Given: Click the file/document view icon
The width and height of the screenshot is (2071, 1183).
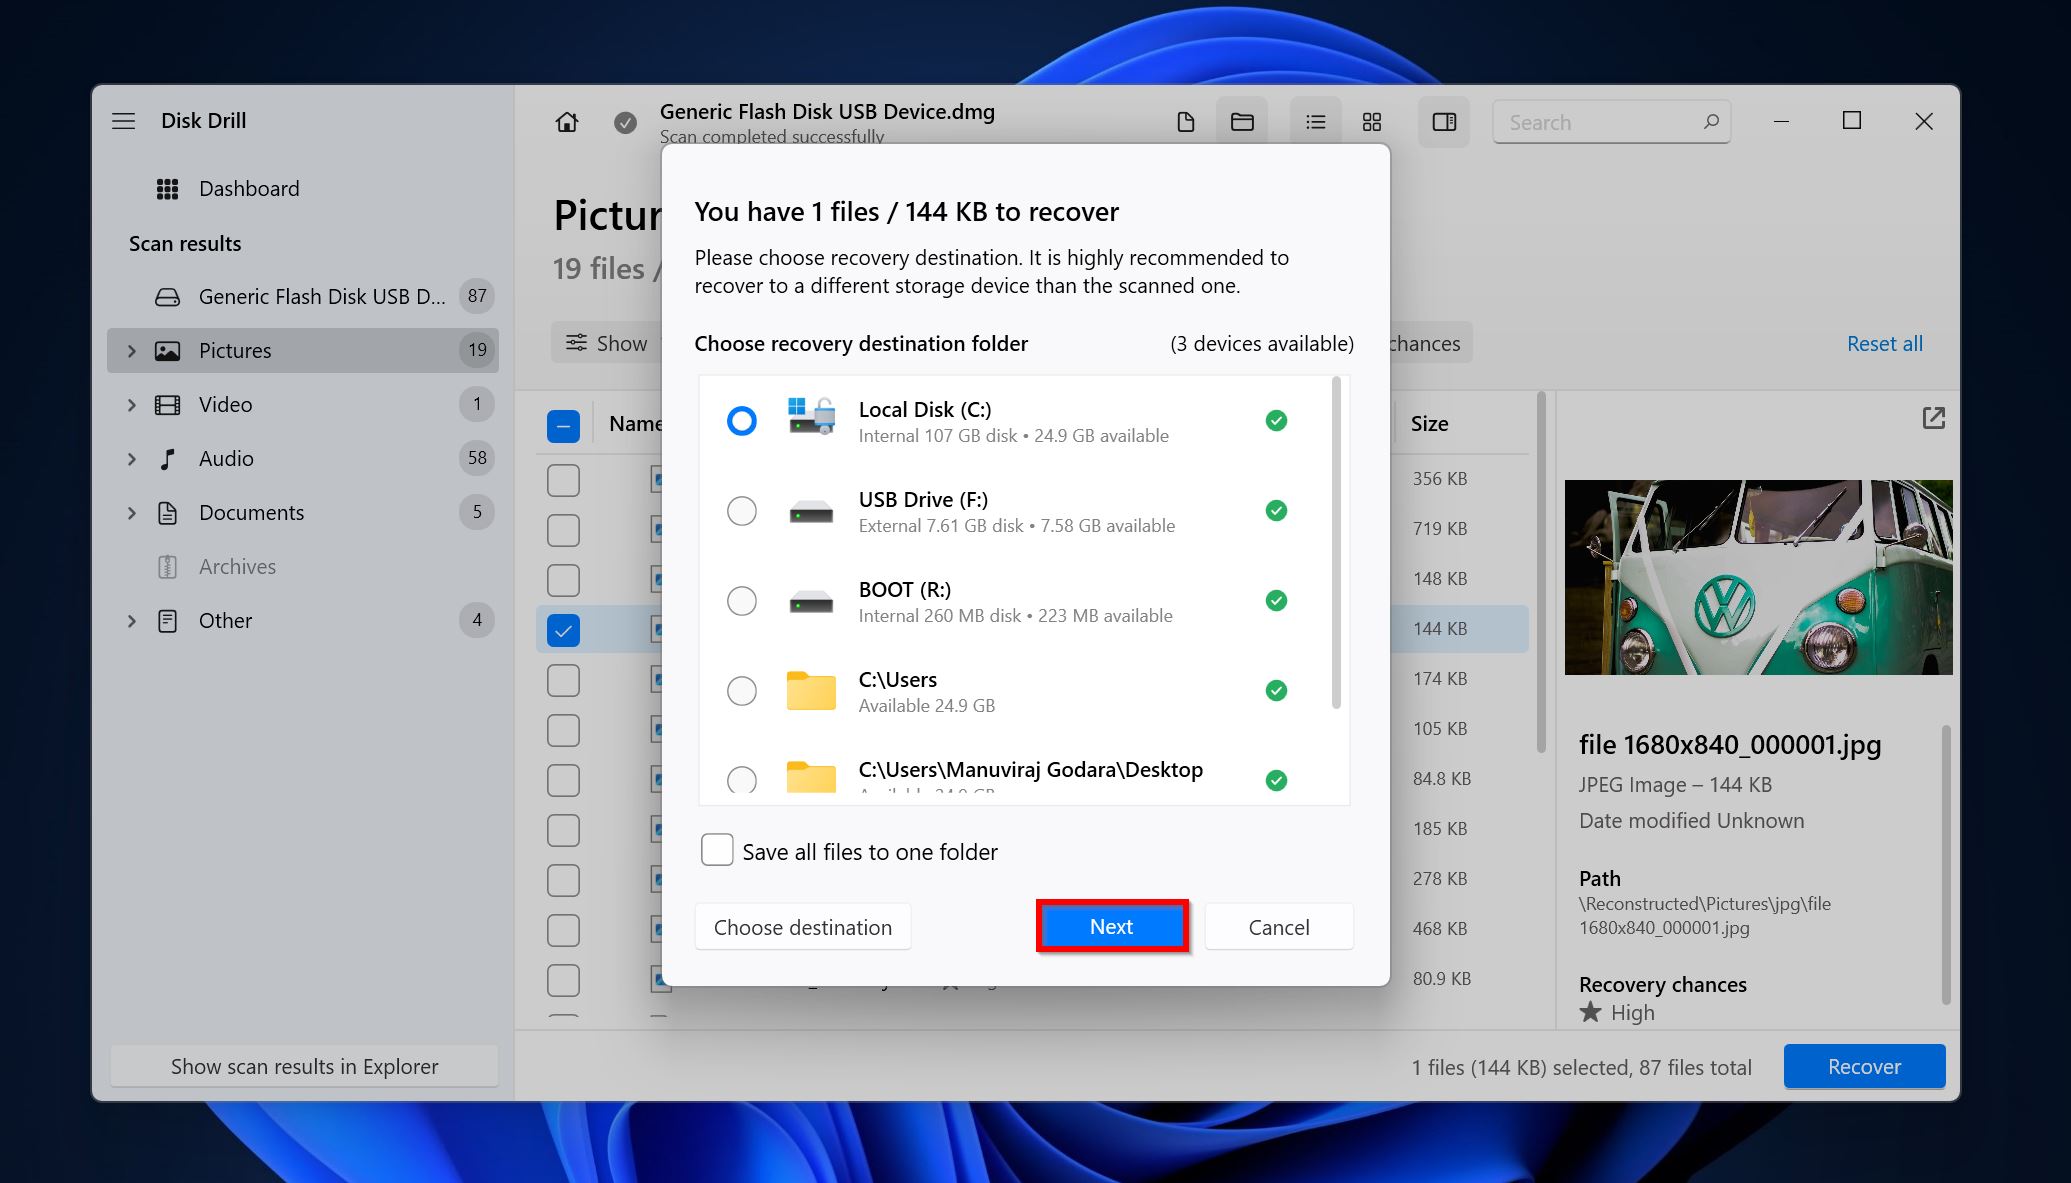Looking at the screenshot, I should coord(1186,121).
